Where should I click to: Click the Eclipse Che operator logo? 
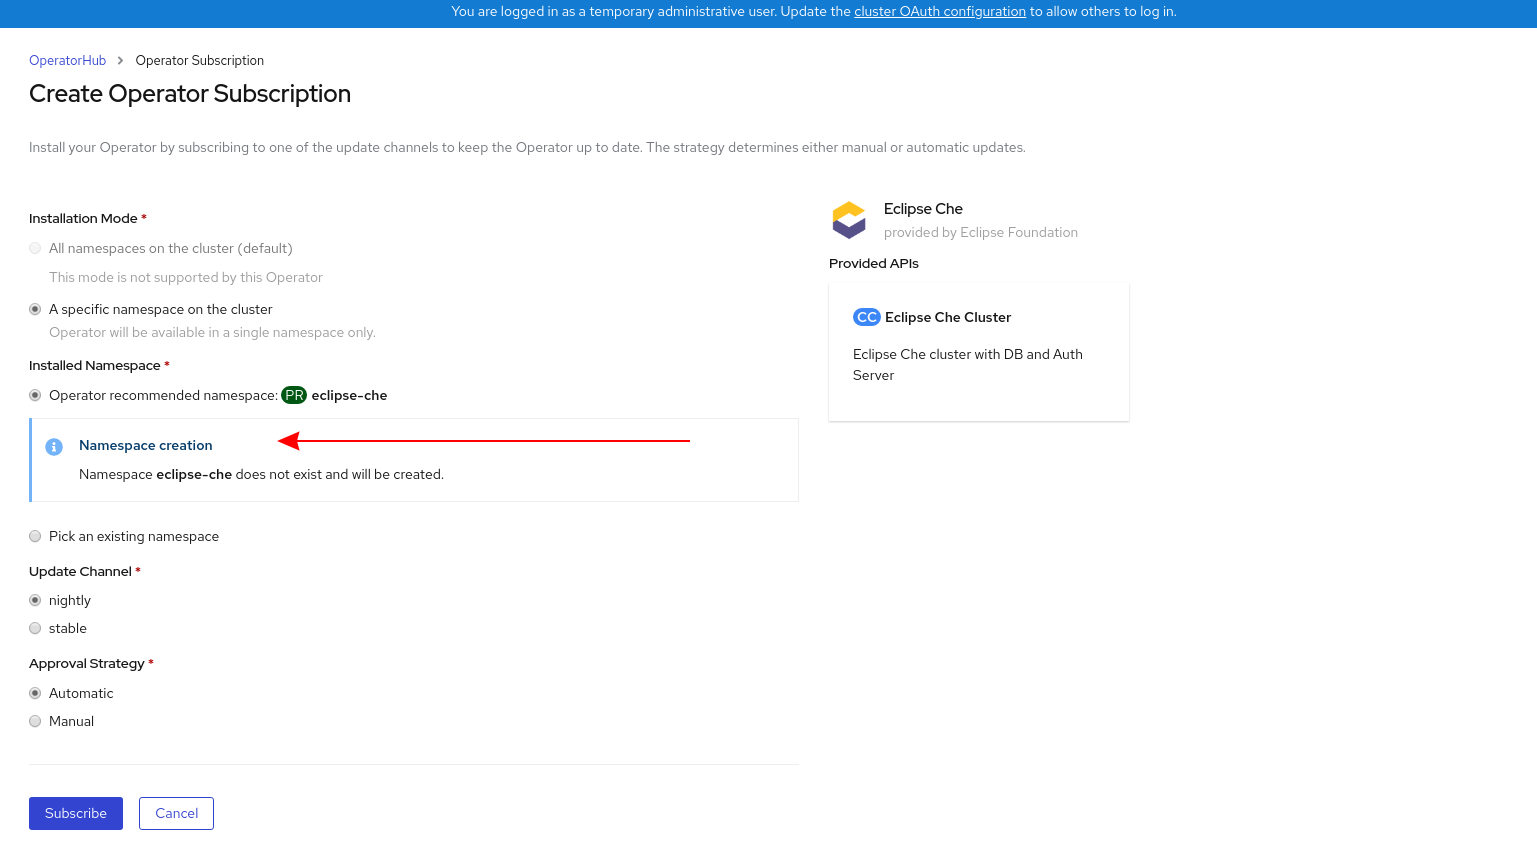point(849,220)
